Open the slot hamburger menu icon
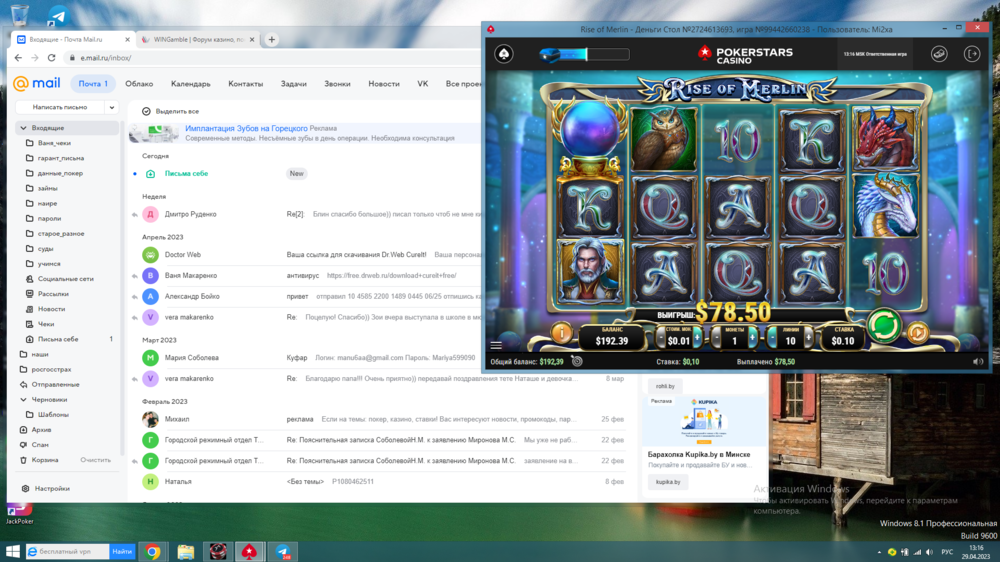This screenshot has height=562, width=1000. (496, 346)
